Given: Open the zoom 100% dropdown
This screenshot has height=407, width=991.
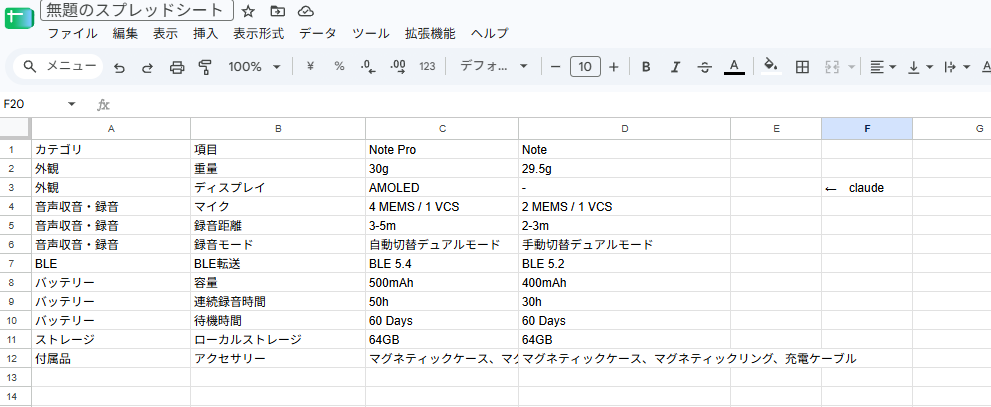Looking at the screenshot, I should pos(254,66).
